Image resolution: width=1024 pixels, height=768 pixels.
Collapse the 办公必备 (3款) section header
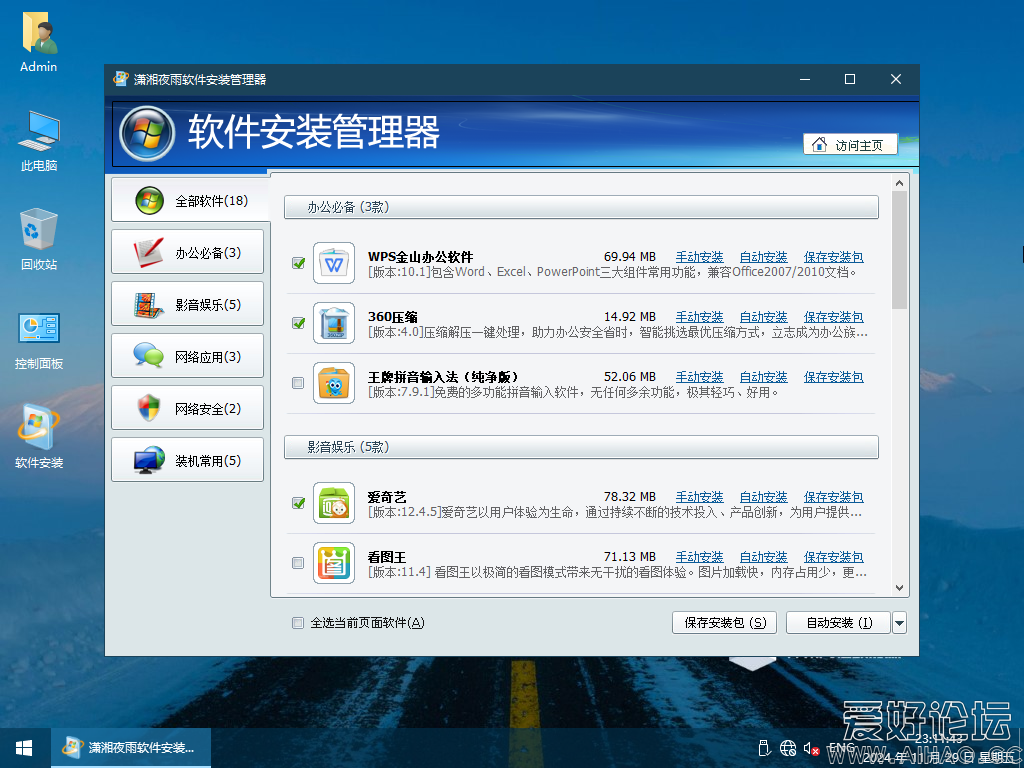pos(581,207)
